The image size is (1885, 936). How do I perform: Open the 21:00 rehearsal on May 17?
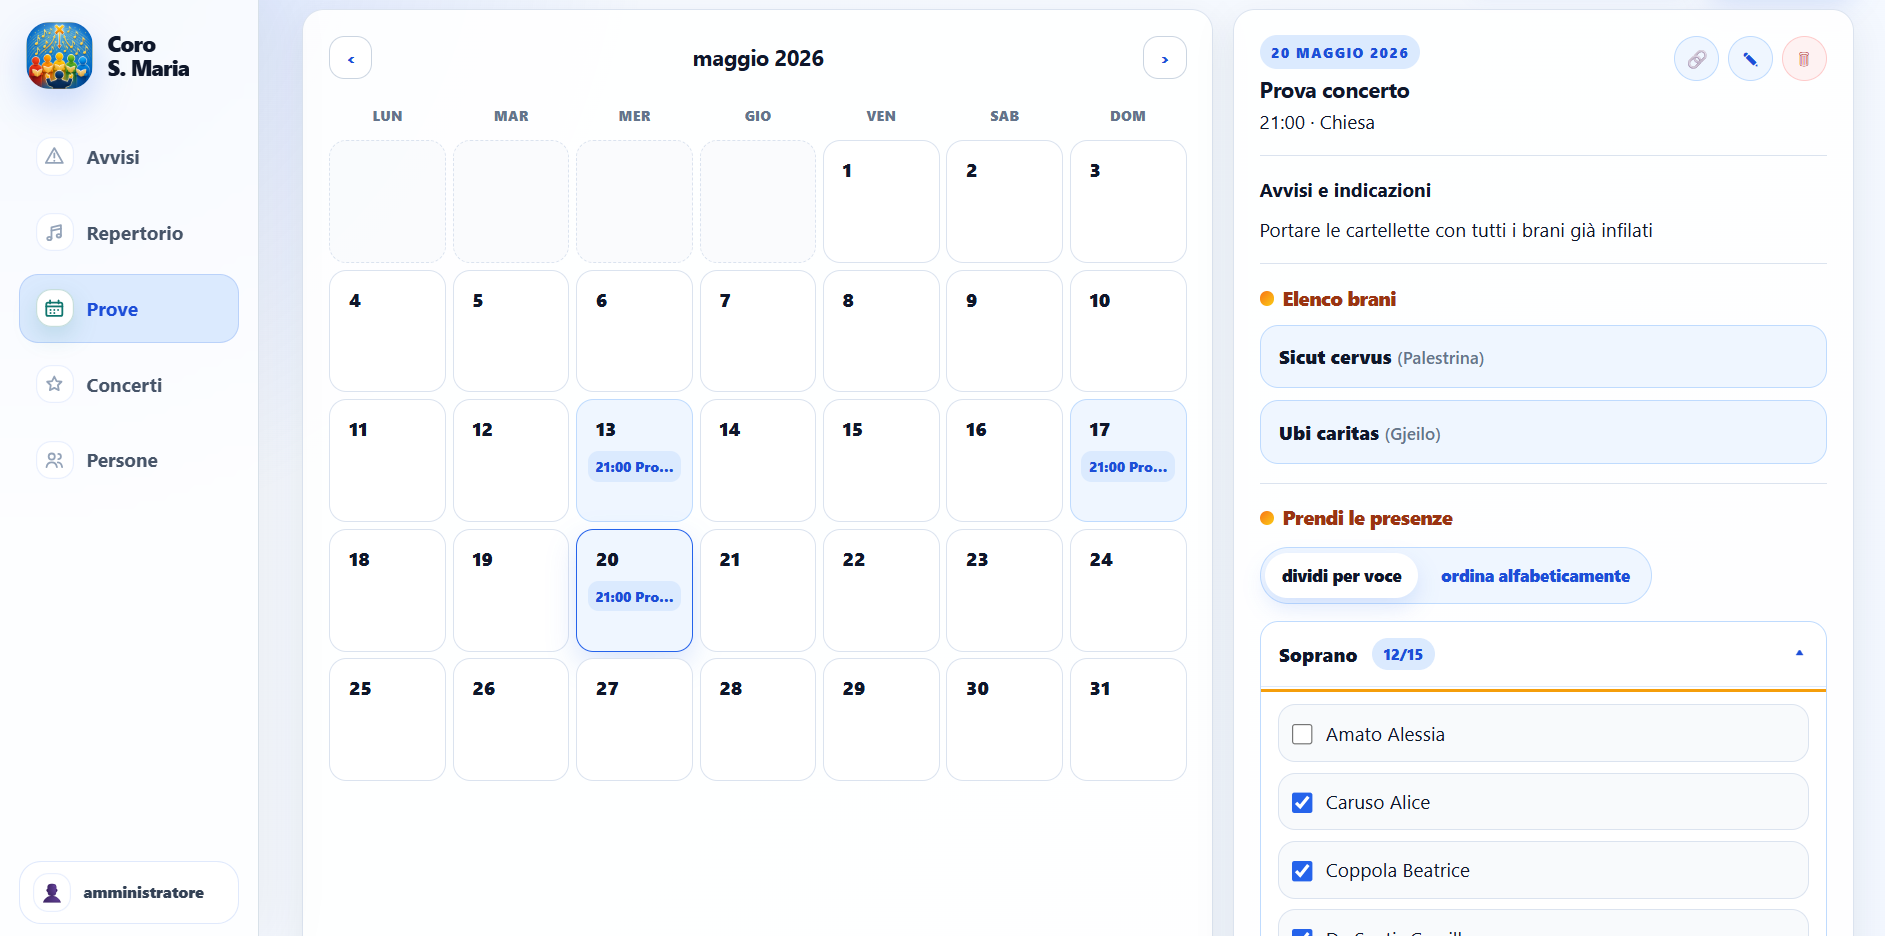[1128, 467]
